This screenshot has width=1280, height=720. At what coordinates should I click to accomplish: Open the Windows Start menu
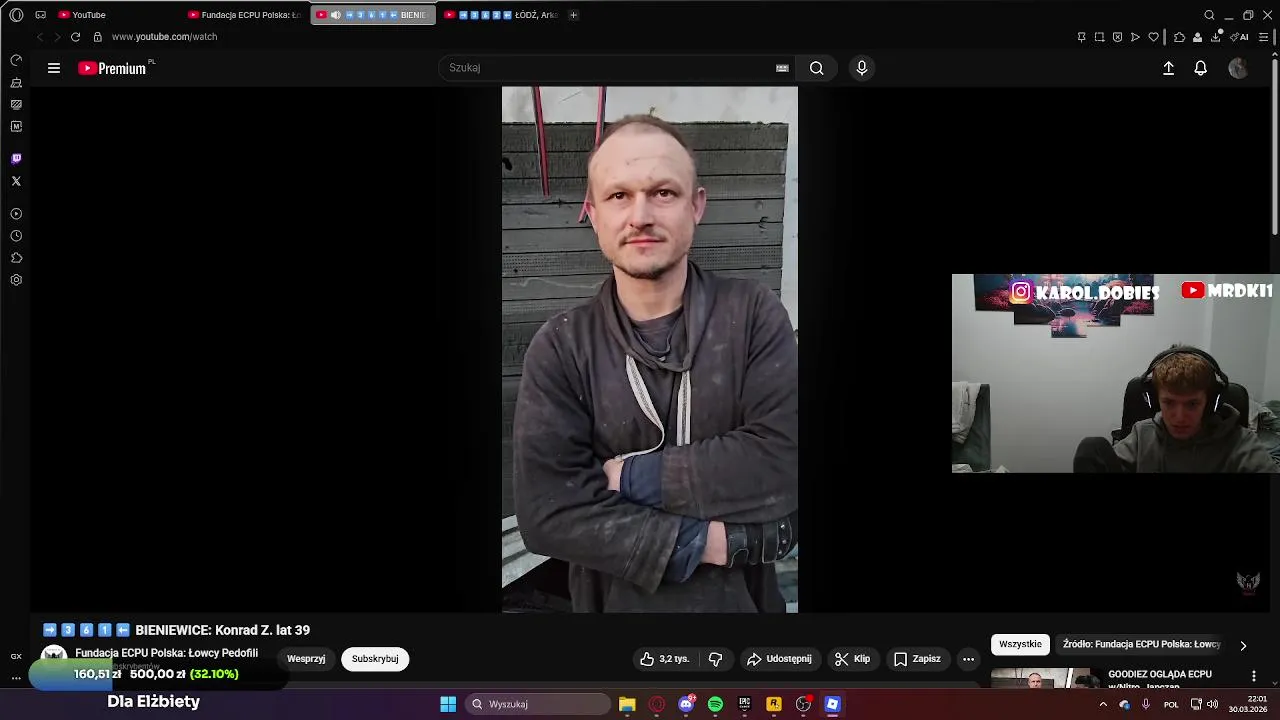pyautogui.click(x=448, y=704)
